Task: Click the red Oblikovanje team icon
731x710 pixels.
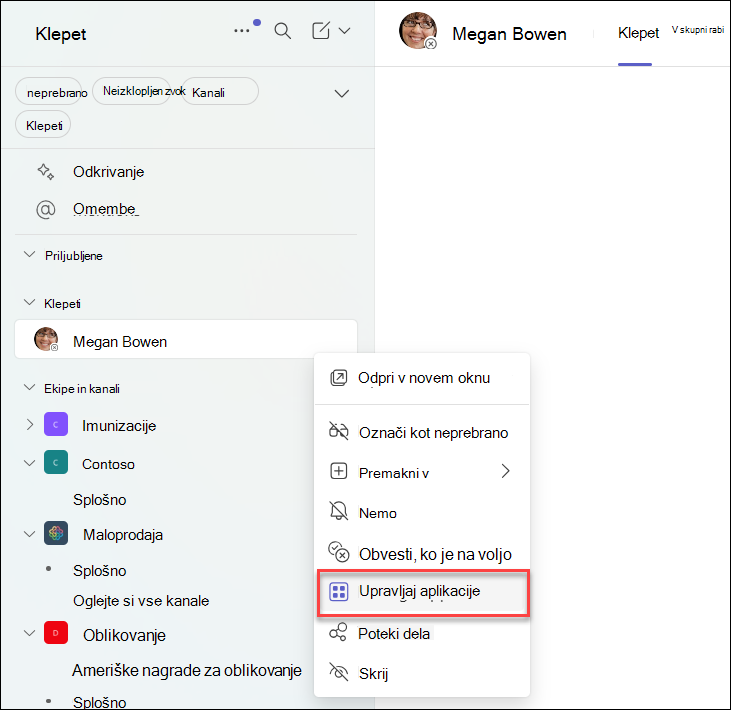Action: (56, 633)
